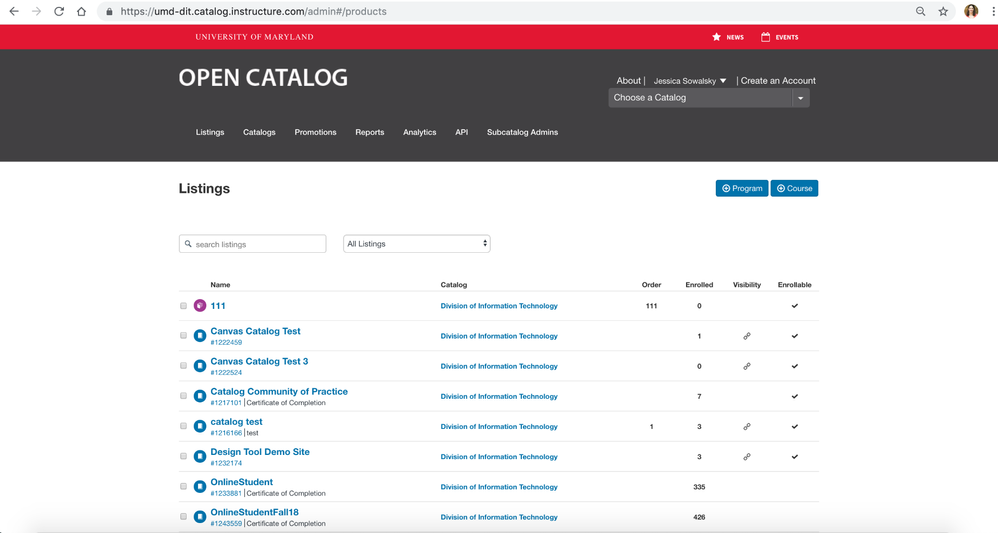Image resolution: width=998 pixels, height=533 pixels.
Task: Open the browser profile avatar
Action: pos(971,11)
